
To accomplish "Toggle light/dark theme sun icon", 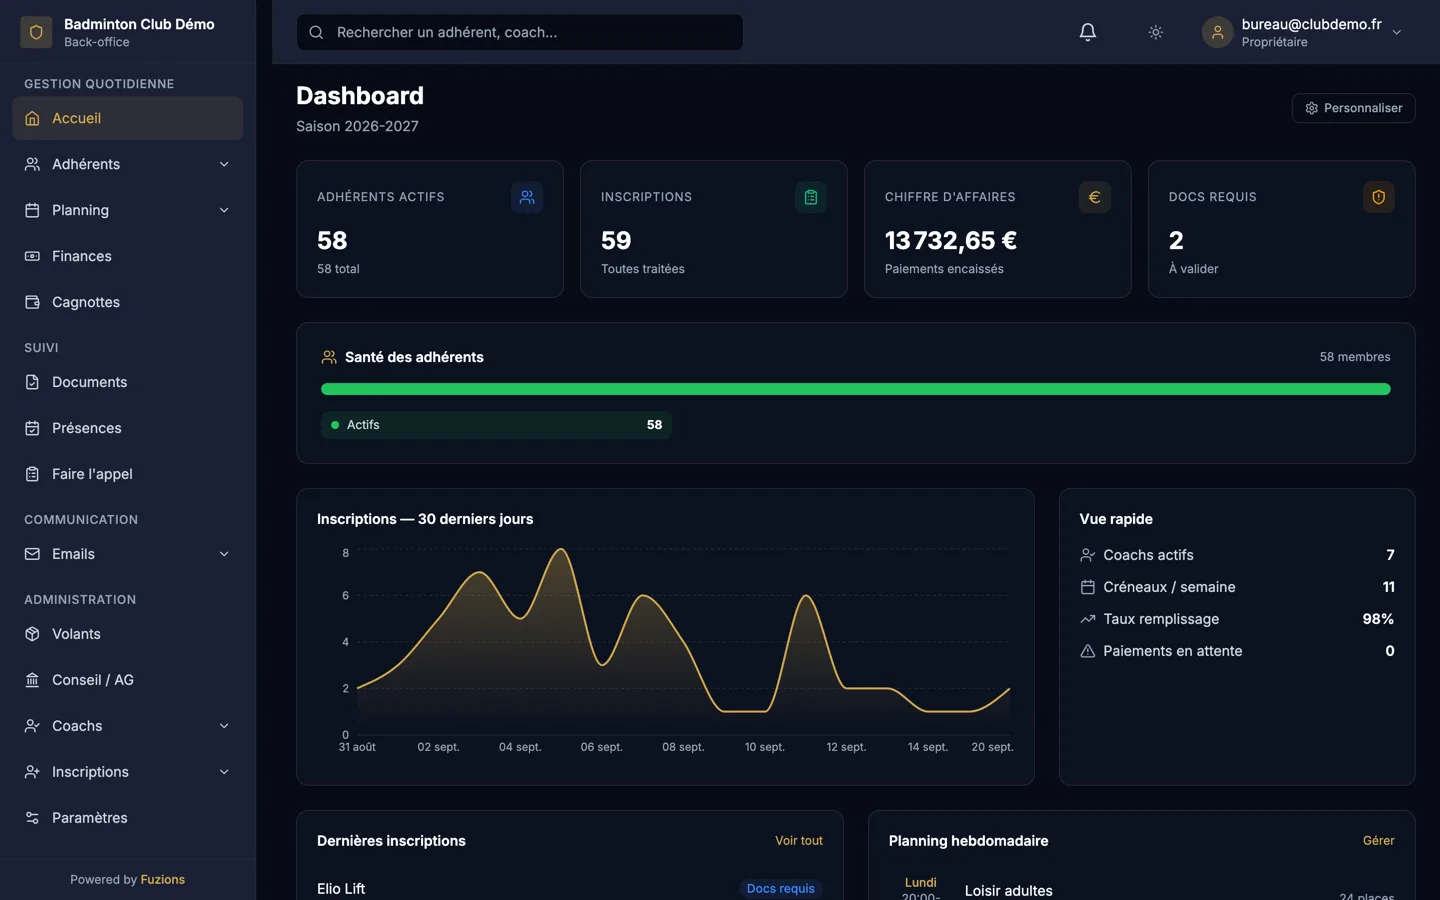I will [x=1156, y=32].
